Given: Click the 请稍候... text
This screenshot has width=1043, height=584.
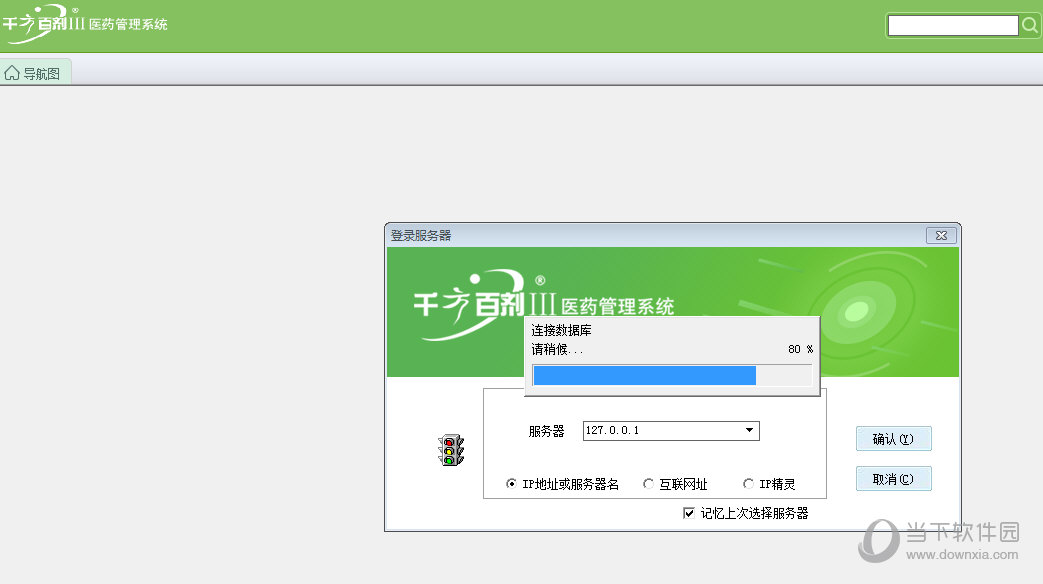Looking at the screenshot, I should pyautogui.click(x=557, y=349).
